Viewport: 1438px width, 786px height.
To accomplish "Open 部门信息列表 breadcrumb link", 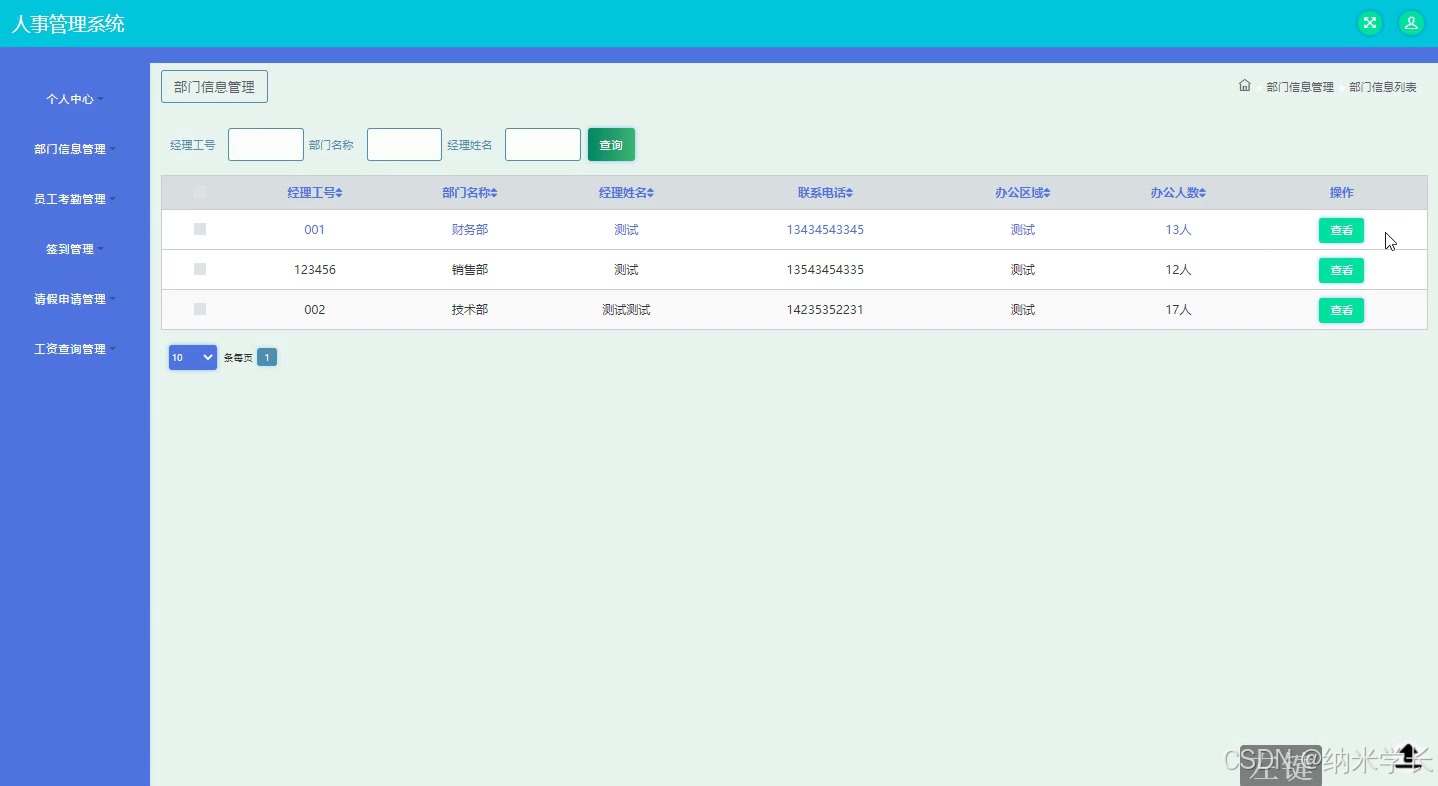I will coord(1383,87).
